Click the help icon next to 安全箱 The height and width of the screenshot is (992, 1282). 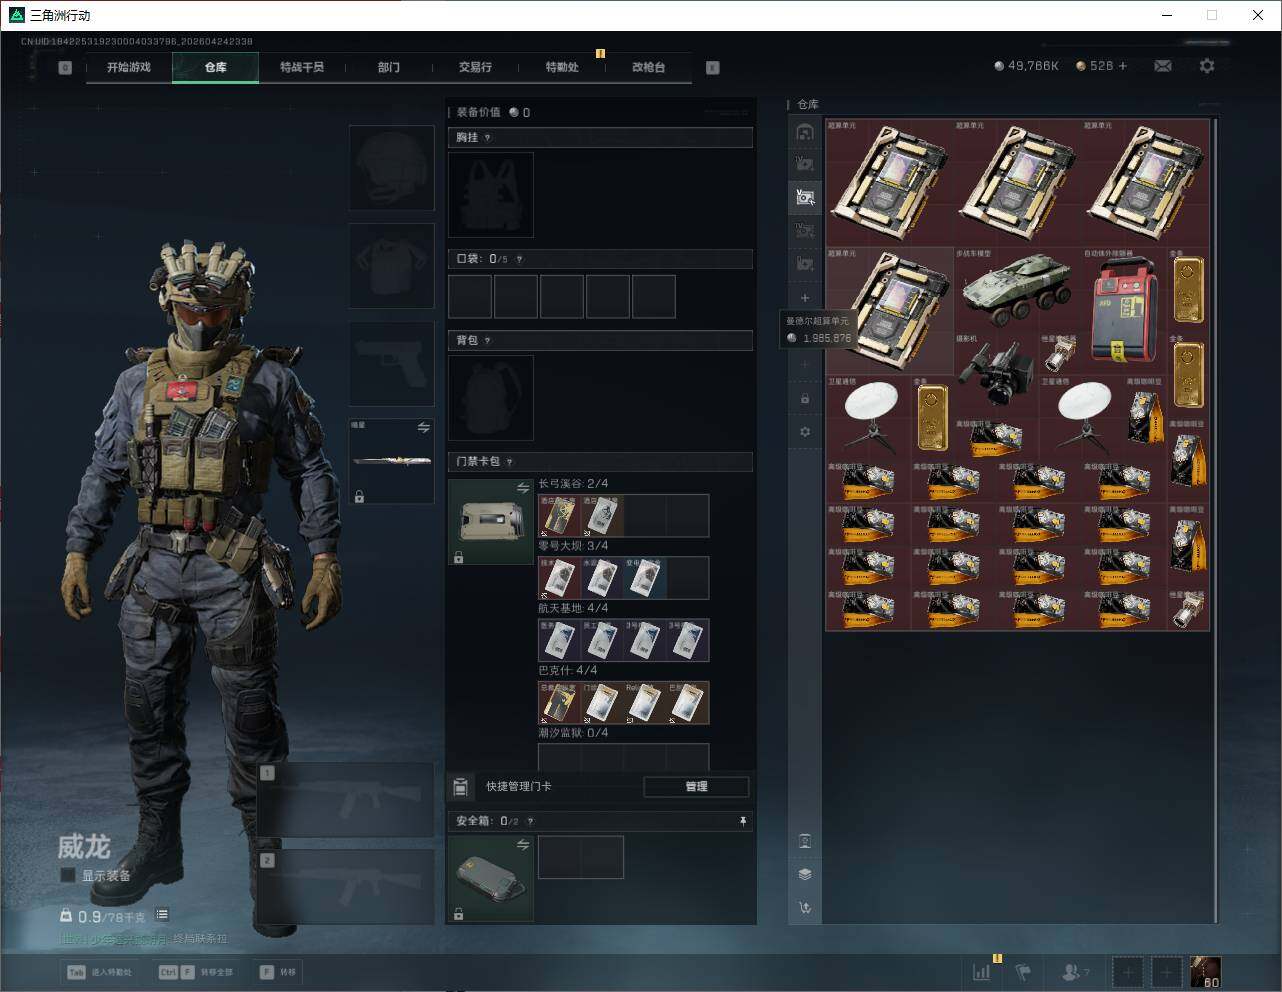(x=530, y=821)
